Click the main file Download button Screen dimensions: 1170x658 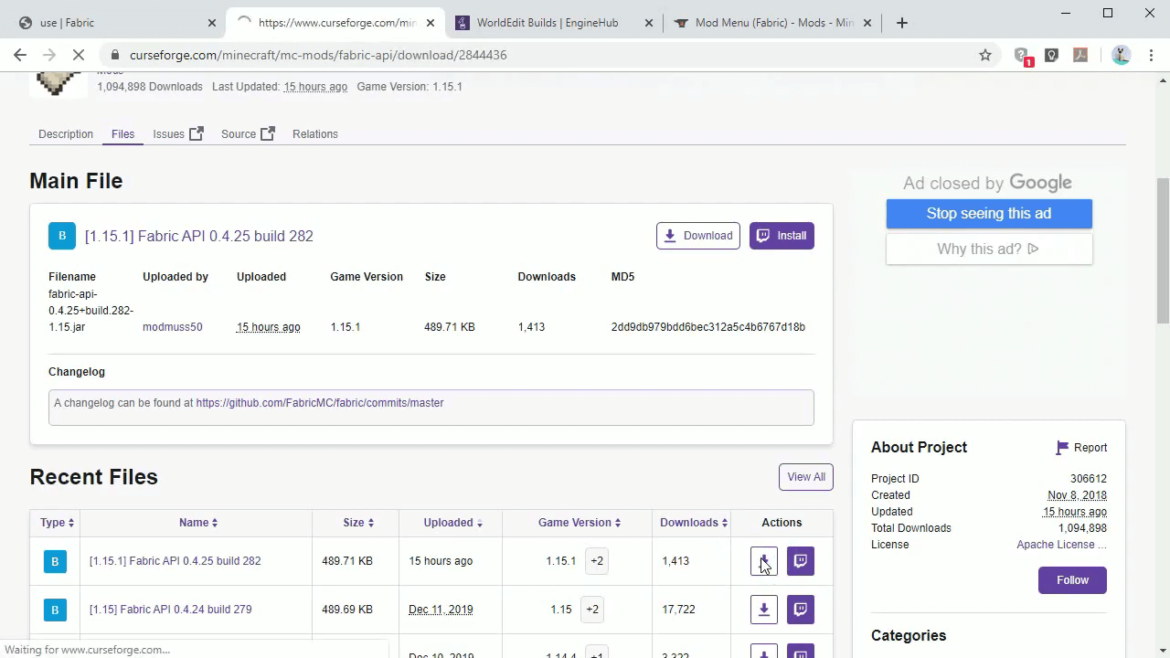coord(698,236)
